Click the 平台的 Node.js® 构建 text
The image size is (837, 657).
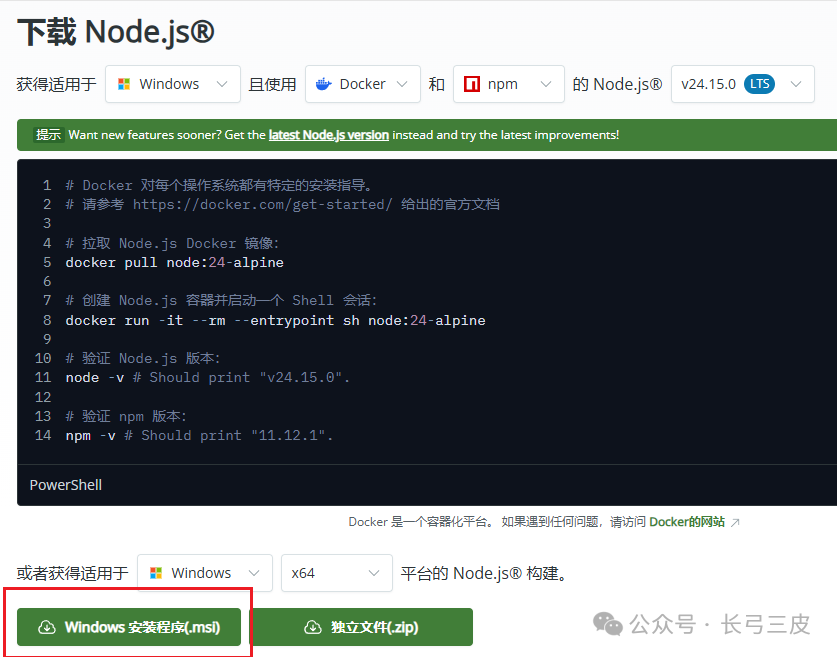[x=484, y=573]
